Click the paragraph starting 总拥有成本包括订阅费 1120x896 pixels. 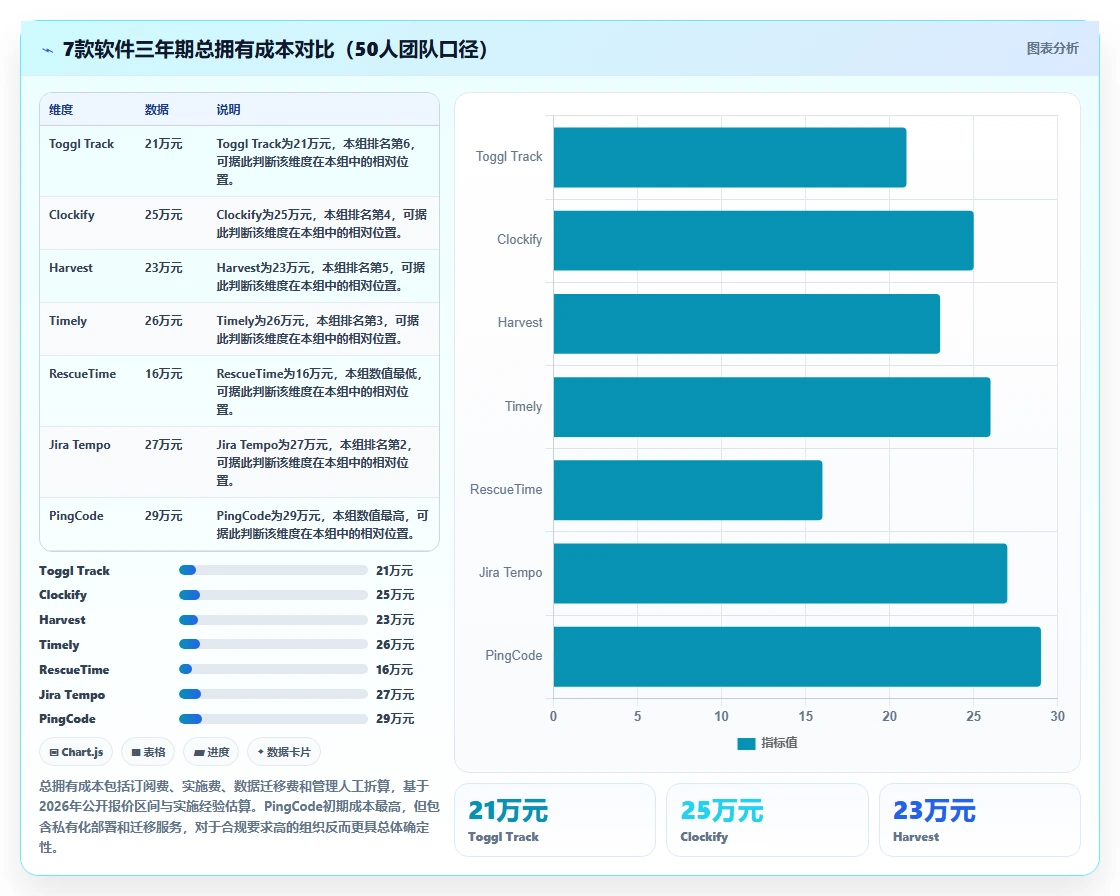239,817
